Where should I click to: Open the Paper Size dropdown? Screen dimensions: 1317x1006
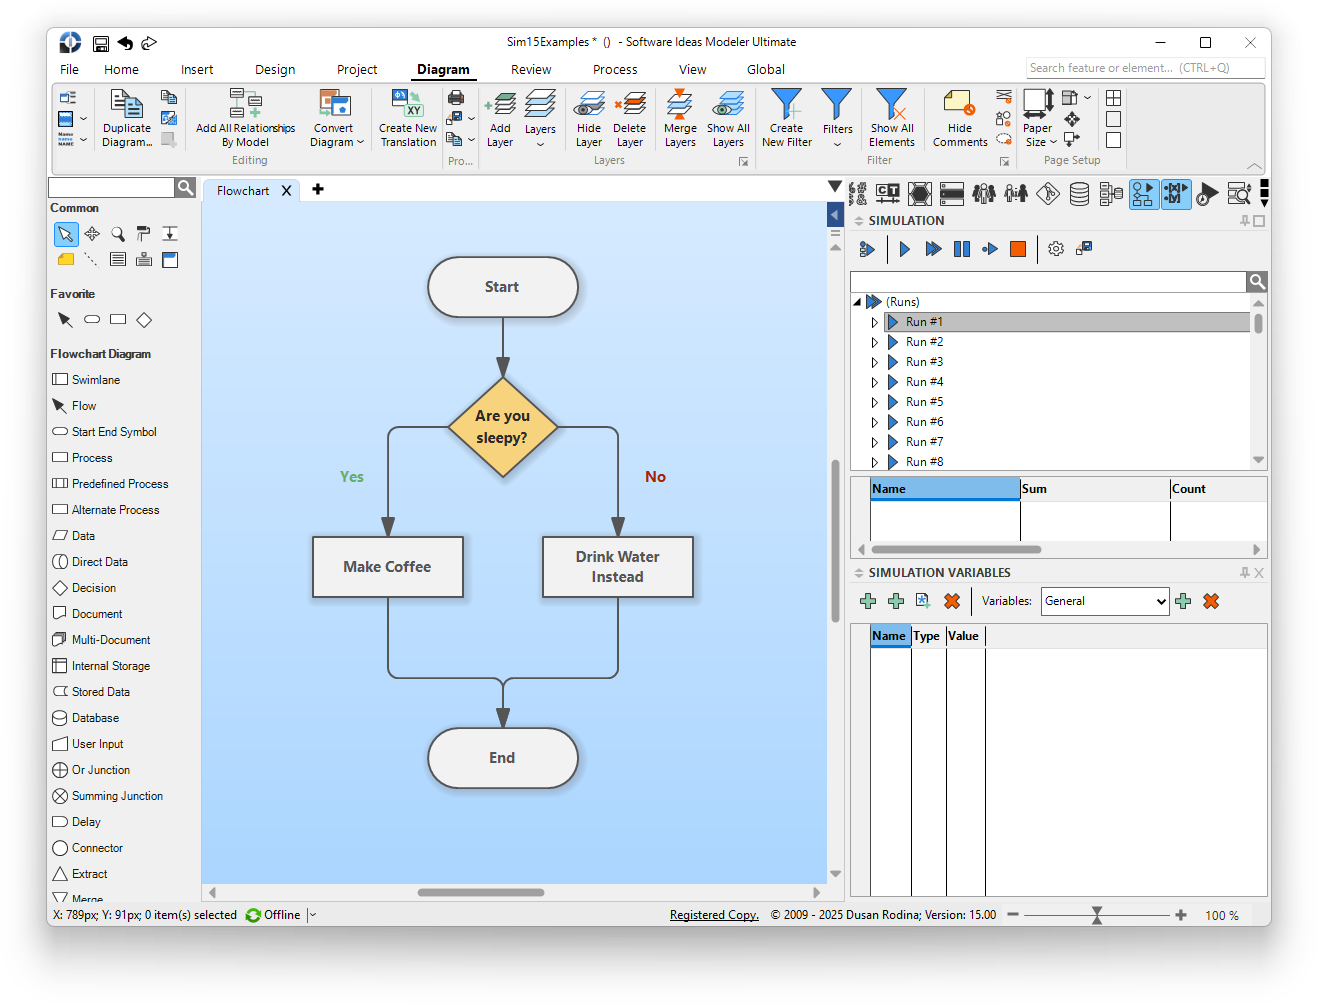[x=1039, y=118]
